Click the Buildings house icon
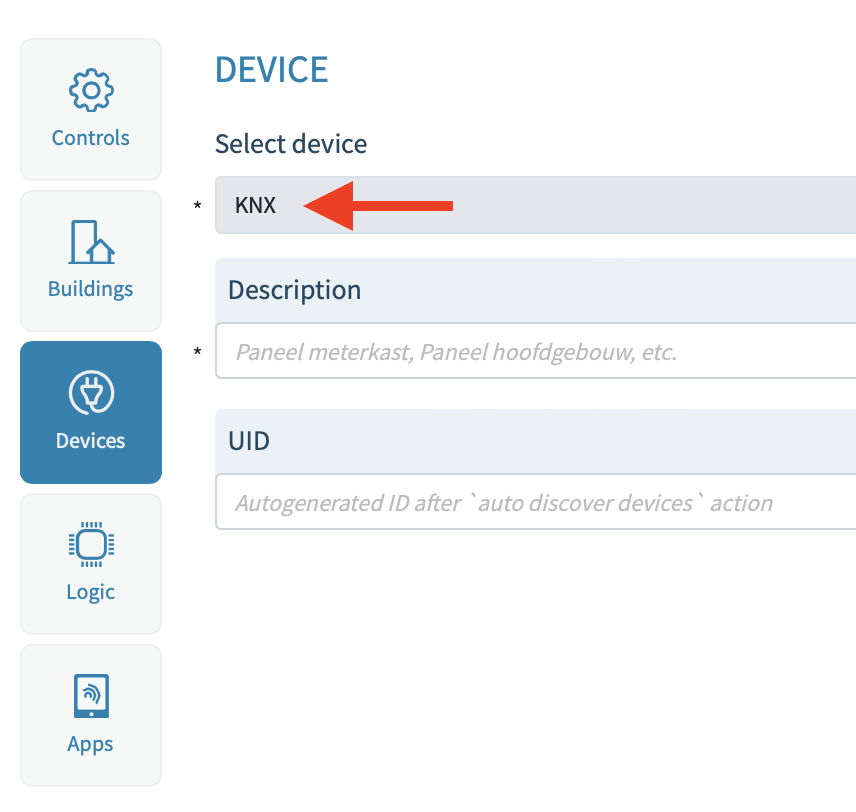The height and width of the screenshot is (812, 856). 91,242
